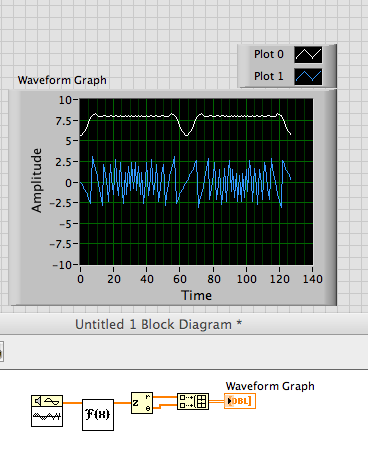The width and height of the screenshot is (368, 451).
Task: Click the 0 starting value on time axis
Action: point(80,279)
